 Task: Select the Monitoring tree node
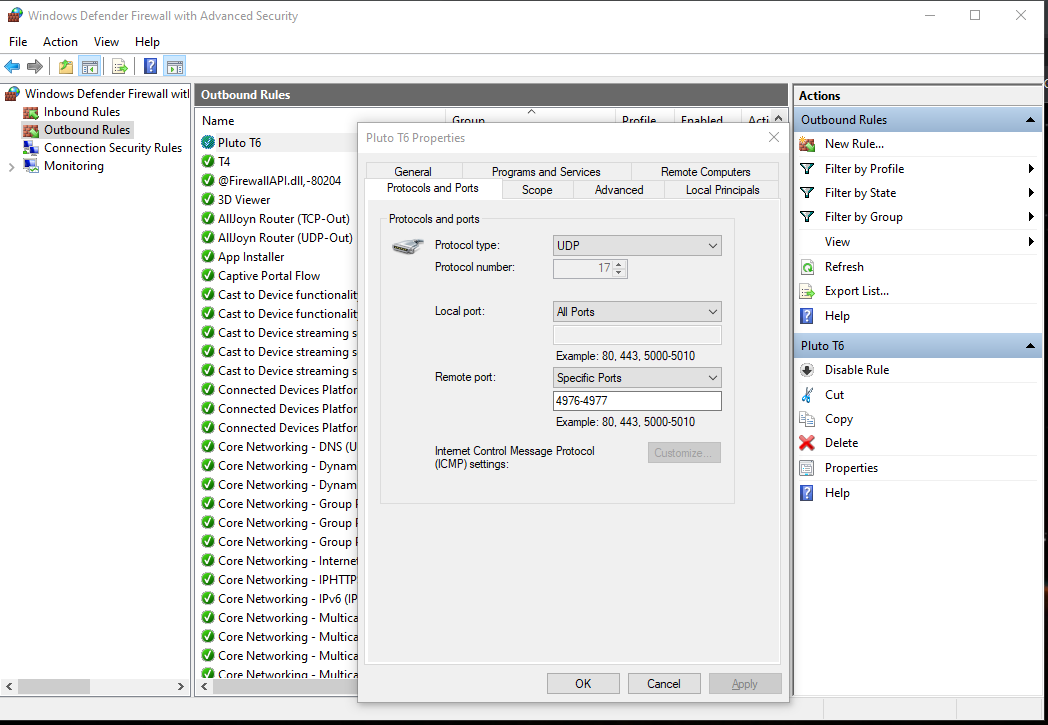[74, 166]
